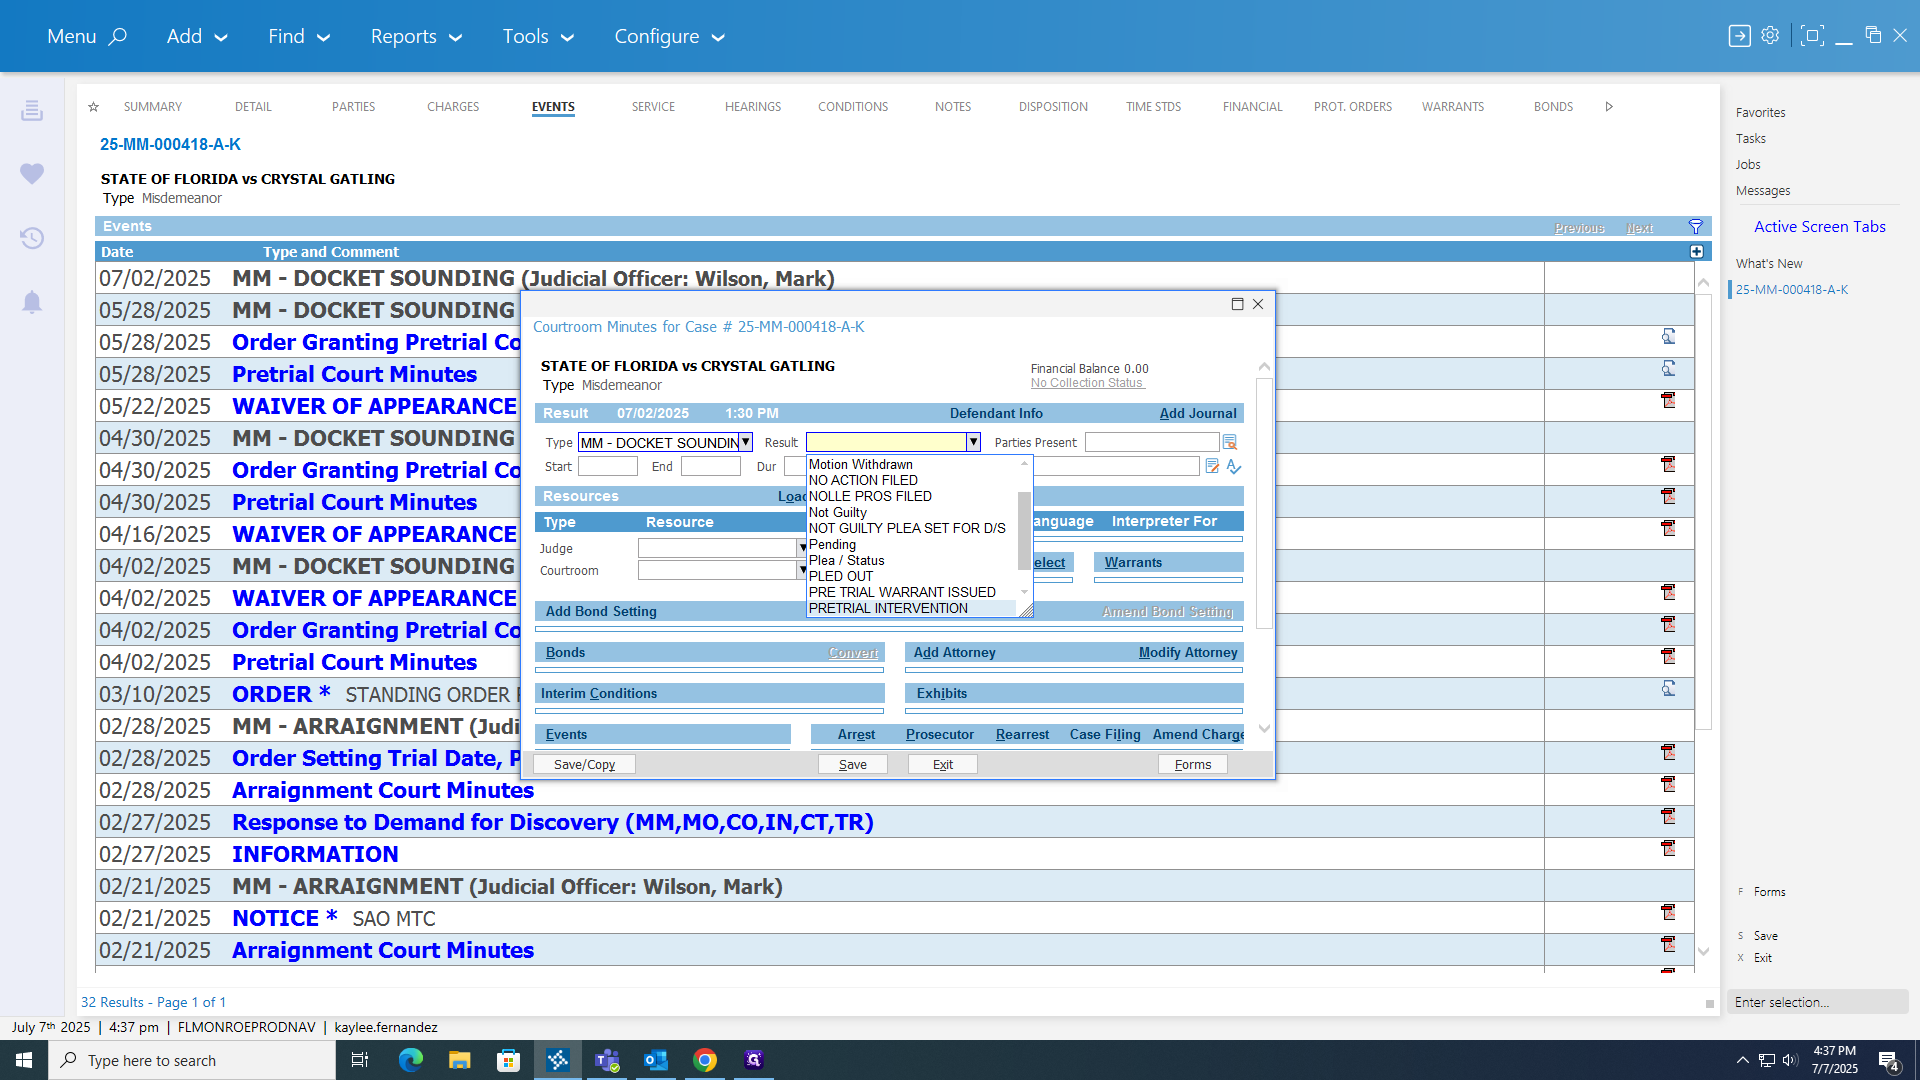Click the Modify Attorney link

point(1188,652)
